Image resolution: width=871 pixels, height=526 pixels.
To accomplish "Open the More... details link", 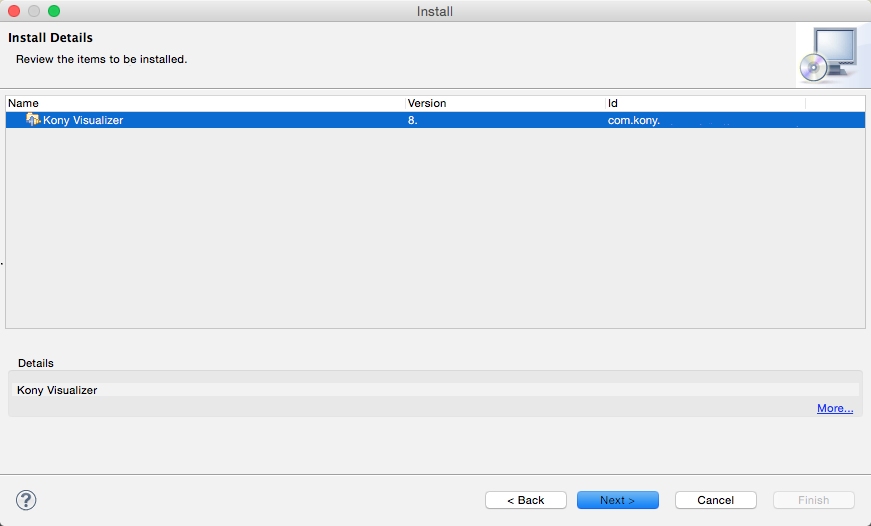I will pyautogui.click(x=835, y=408).
